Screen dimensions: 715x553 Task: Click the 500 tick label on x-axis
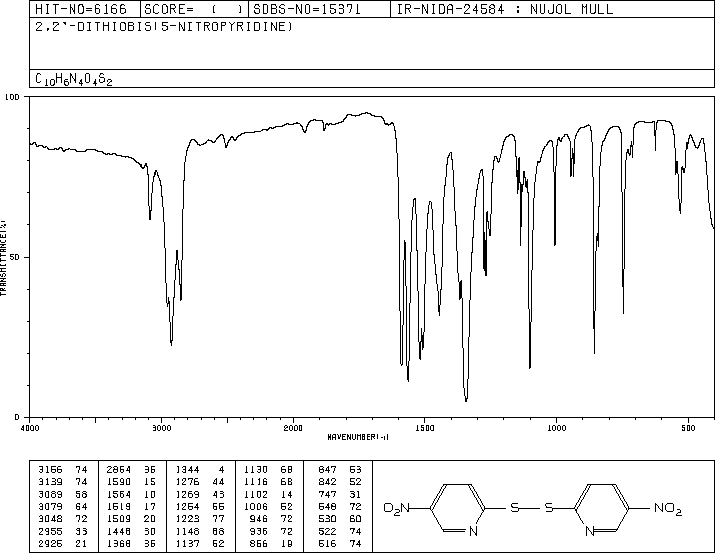click(688, 428)
